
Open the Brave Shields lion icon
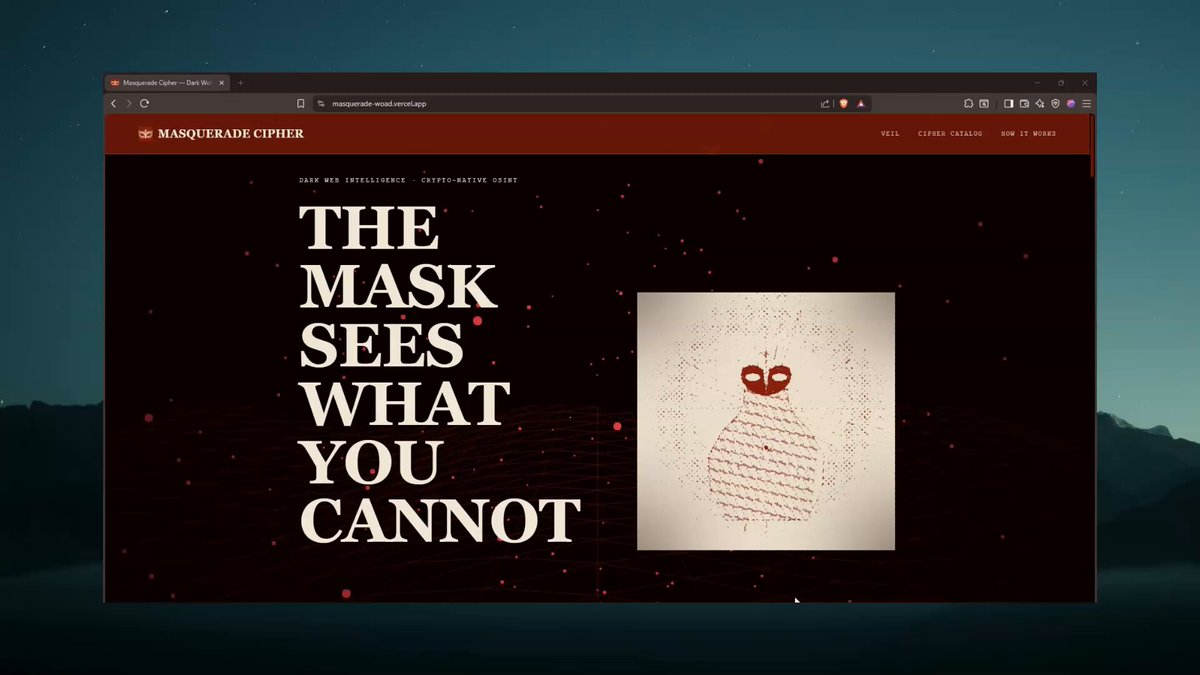[x=843, y=103]
